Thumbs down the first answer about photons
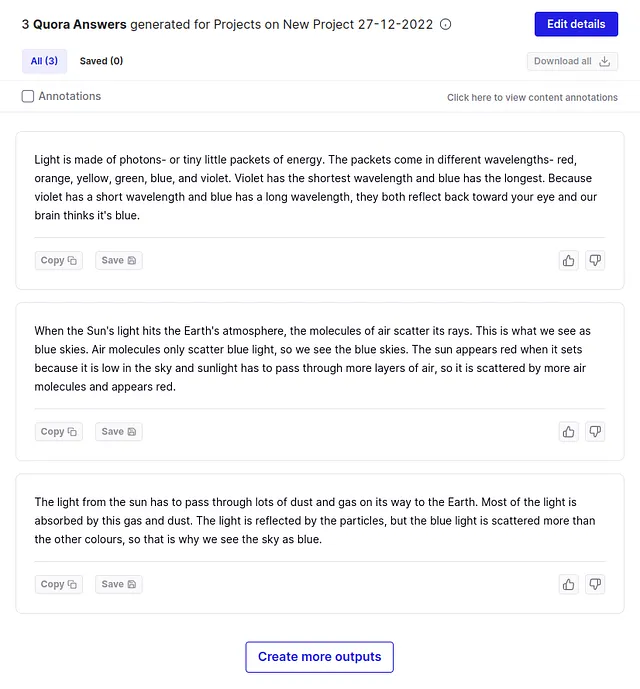 tap(595, 261)
